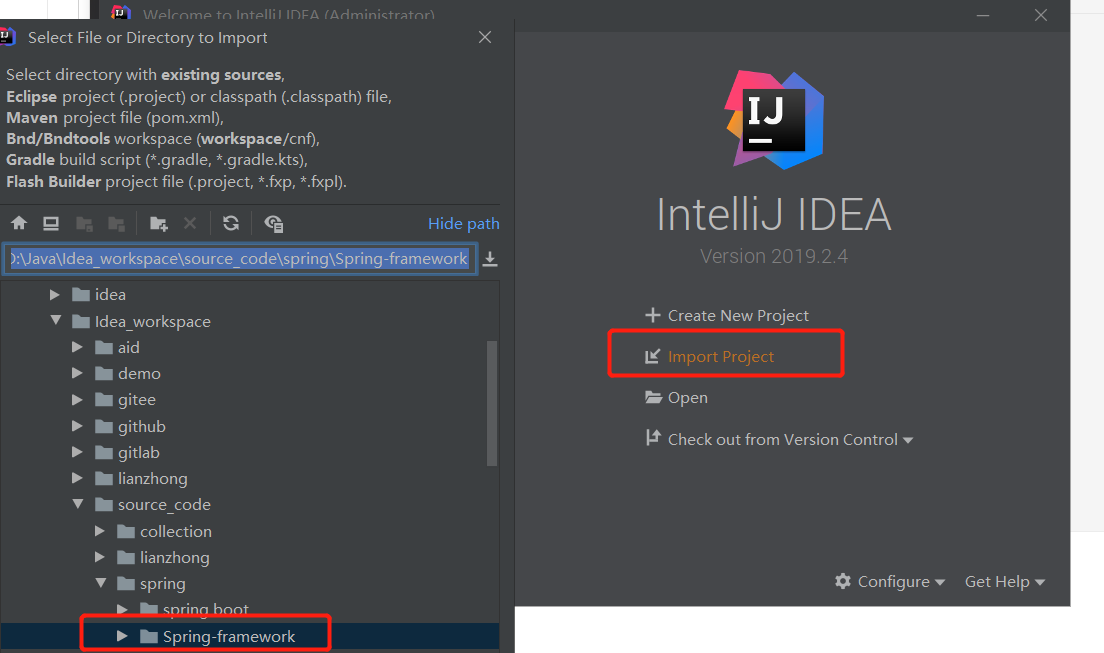Select the Project directory toolbar icon
This screenshot has width=1104, height=653.
[x=84, y=224]
